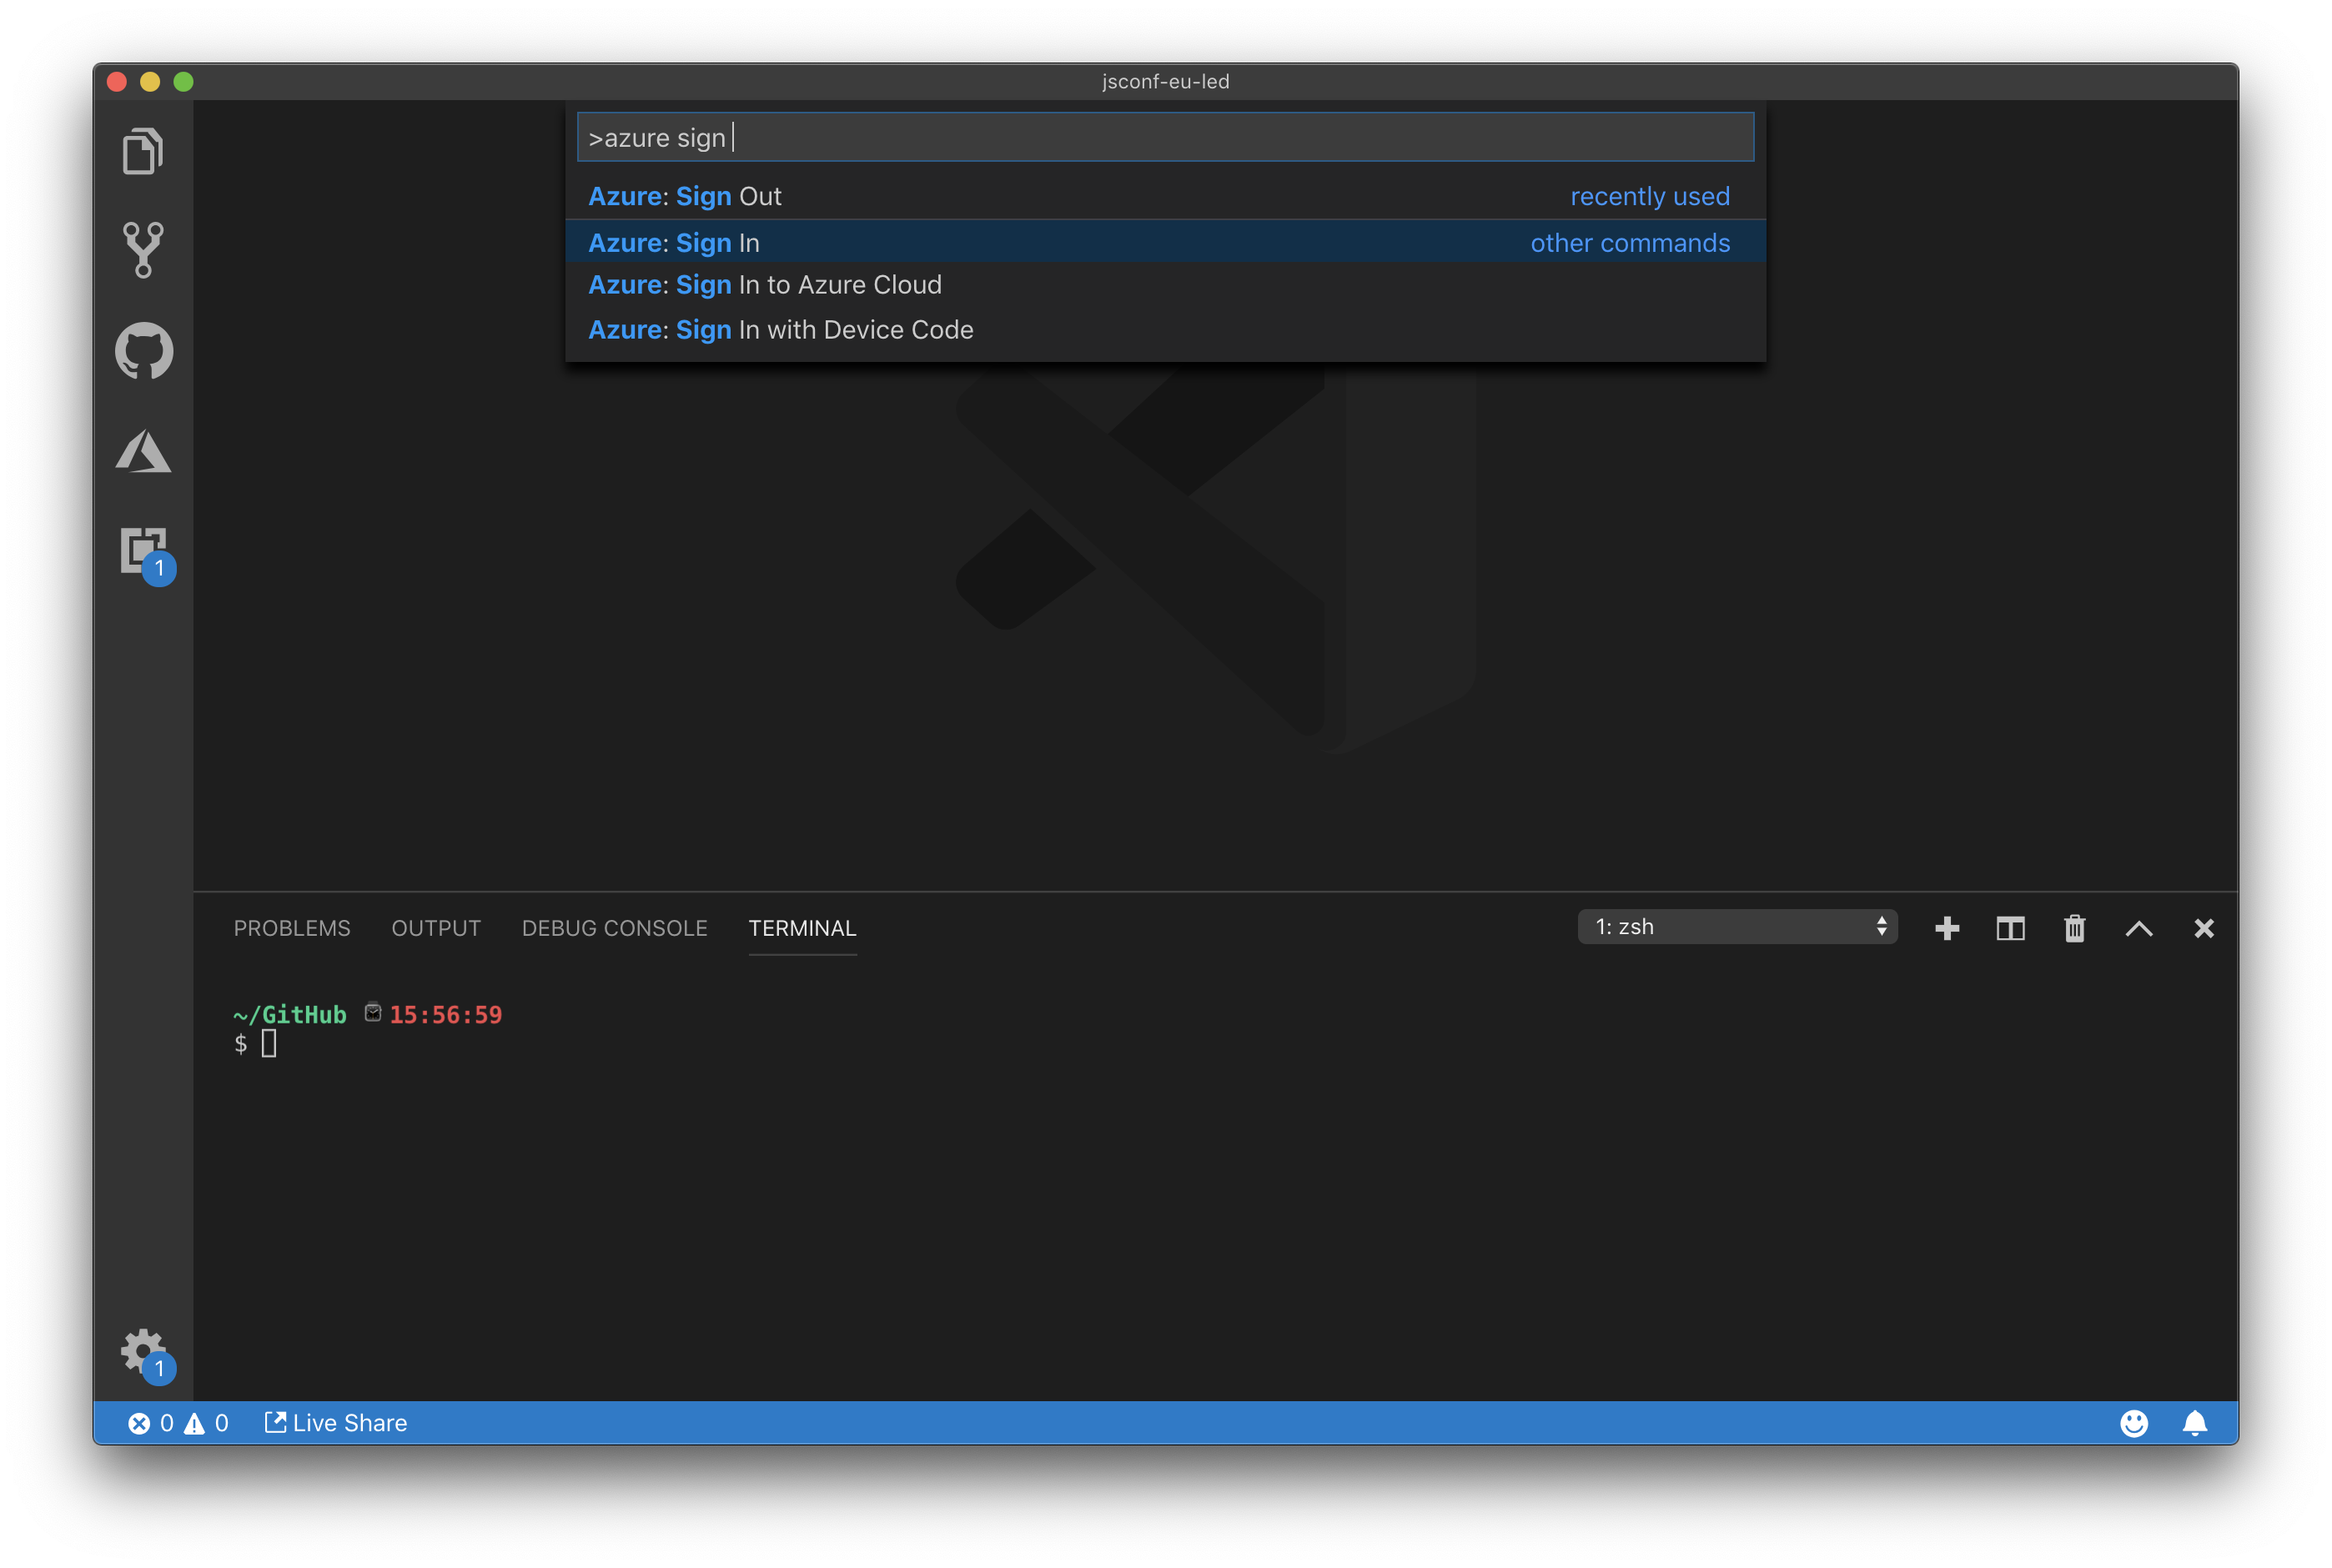The height and width of the screenshot is (1568, 2332).
Task: Open the GitHub sidebar icon
Action: [144, 351]
